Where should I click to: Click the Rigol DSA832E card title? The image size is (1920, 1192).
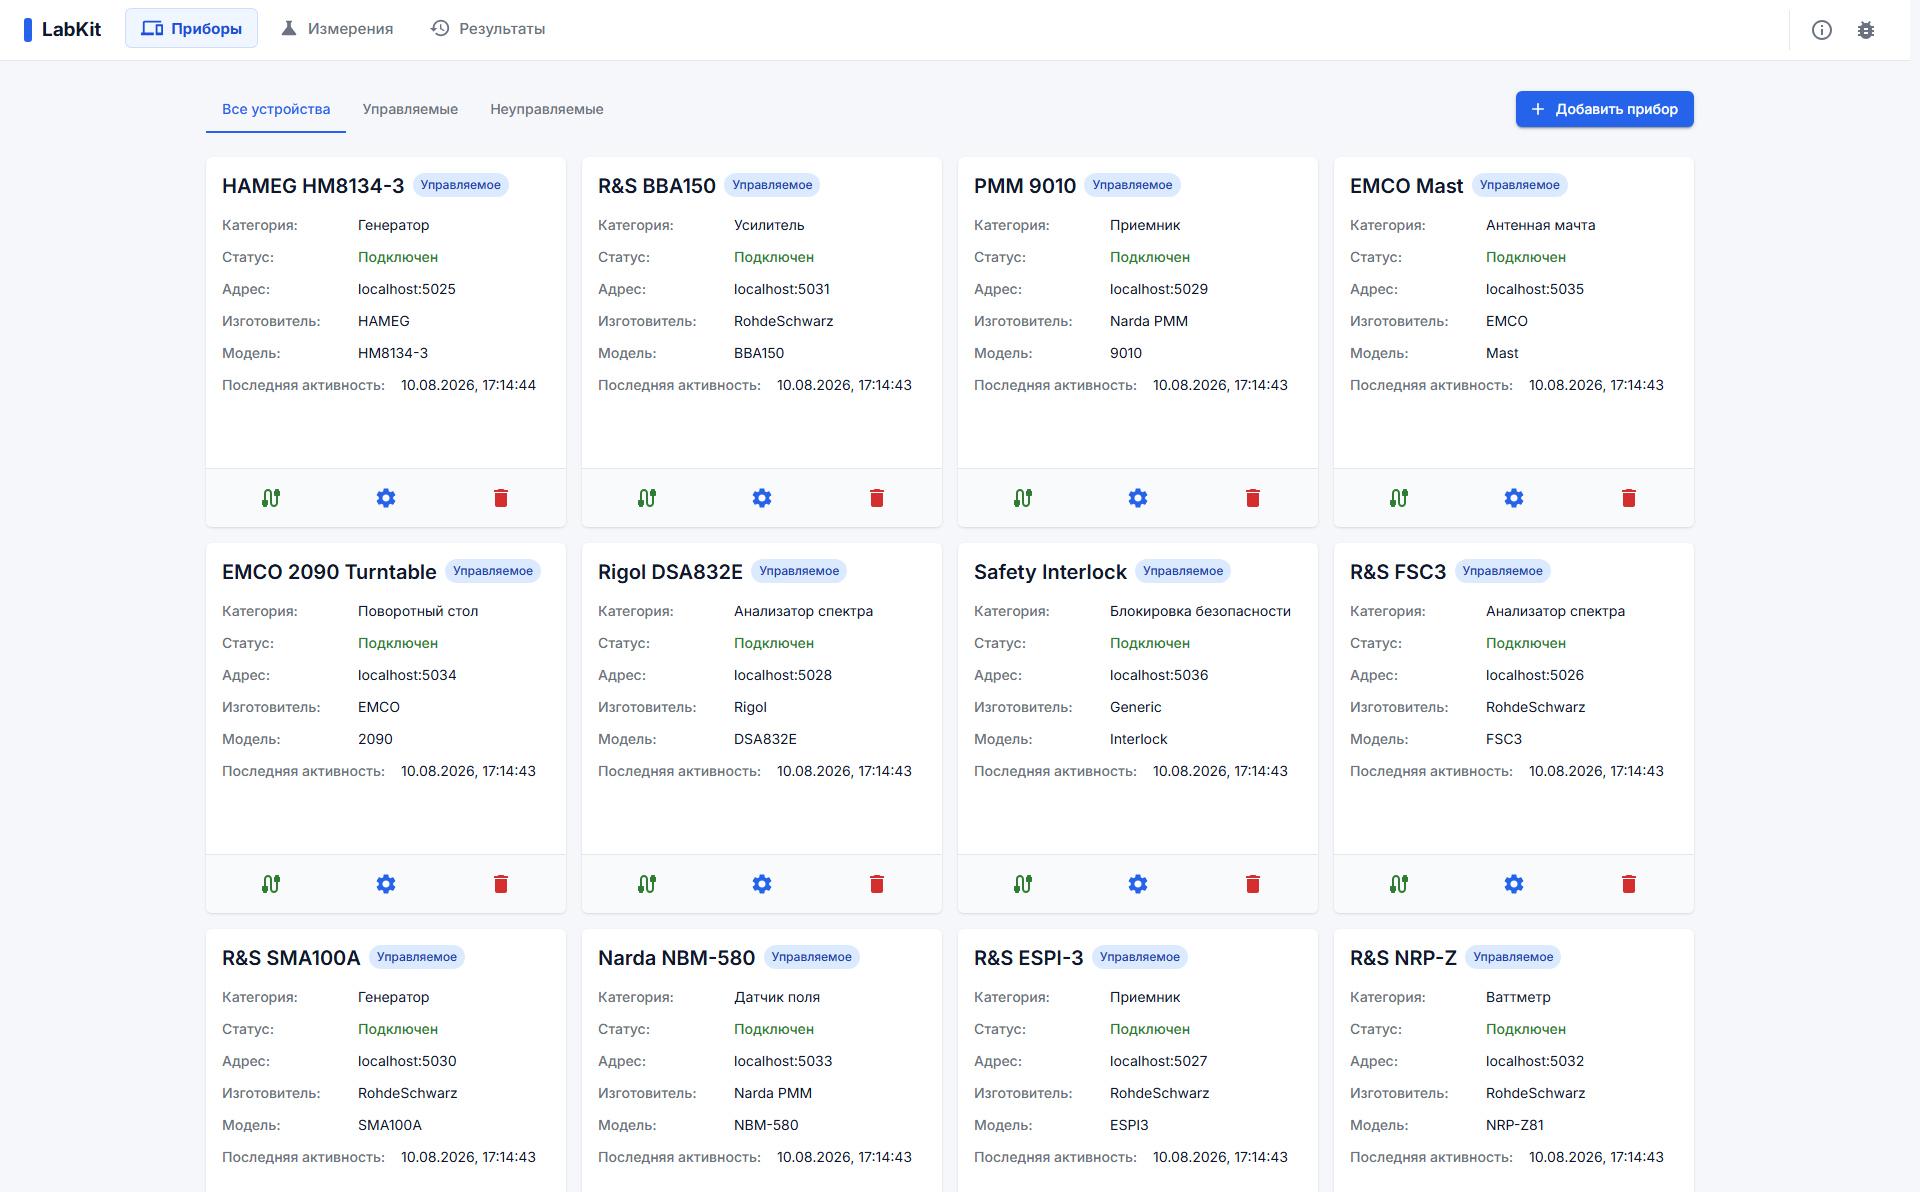[x=670, y=572]
